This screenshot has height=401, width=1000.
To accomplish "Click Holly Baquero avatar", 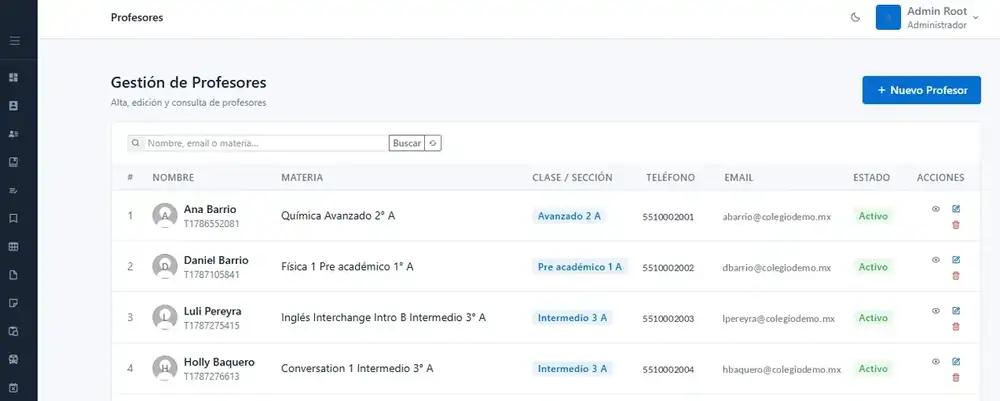I will (x=165, y=368).
